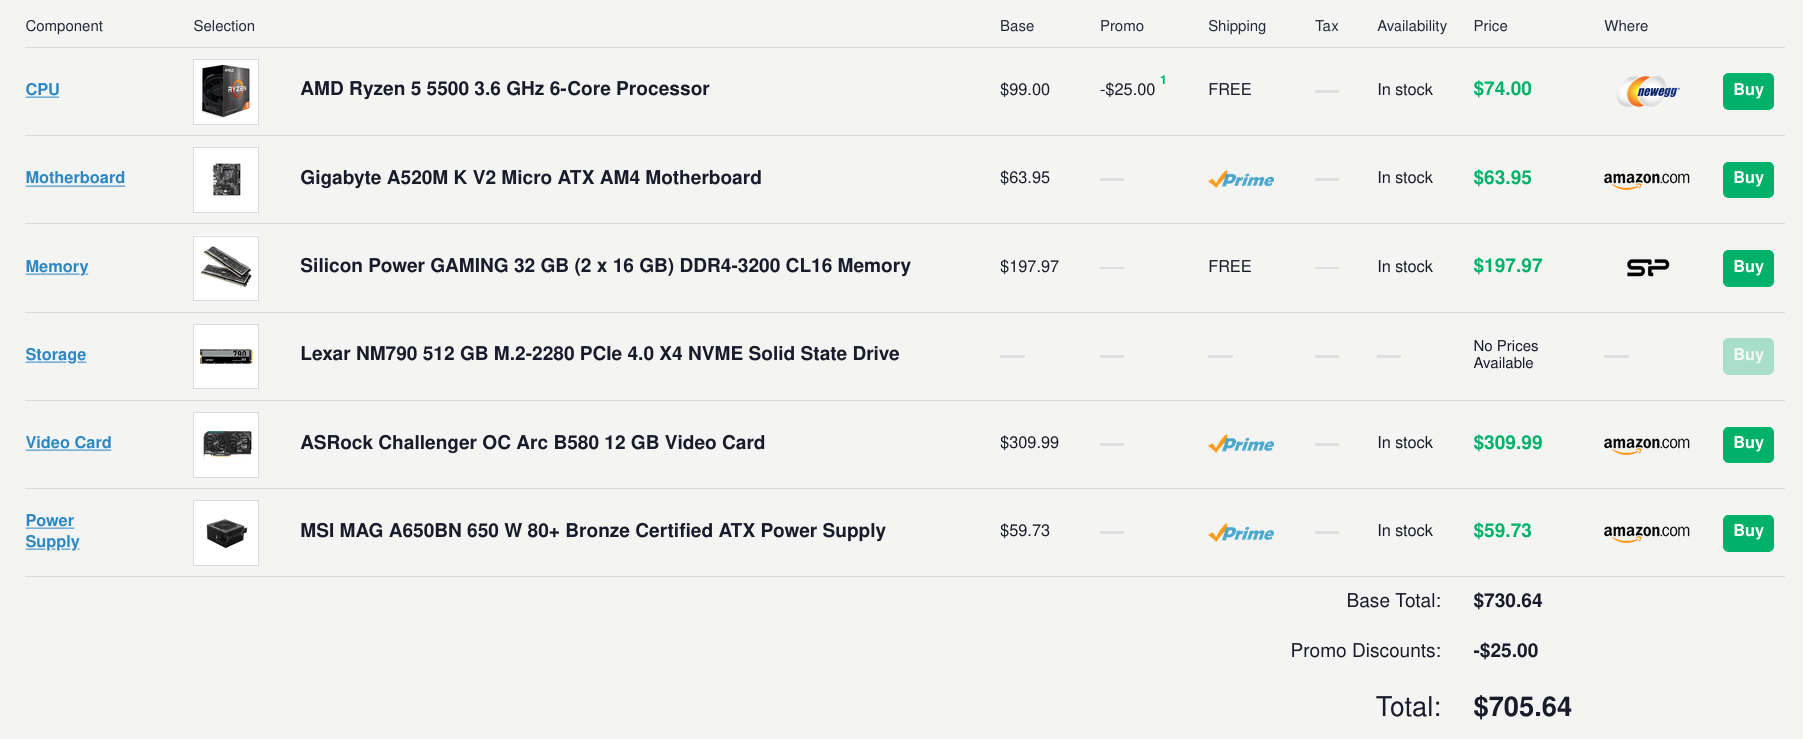Click the Silicon Power SP logo
The height and width of the screenshot is (739, 1804).
tap(1647, 267)
